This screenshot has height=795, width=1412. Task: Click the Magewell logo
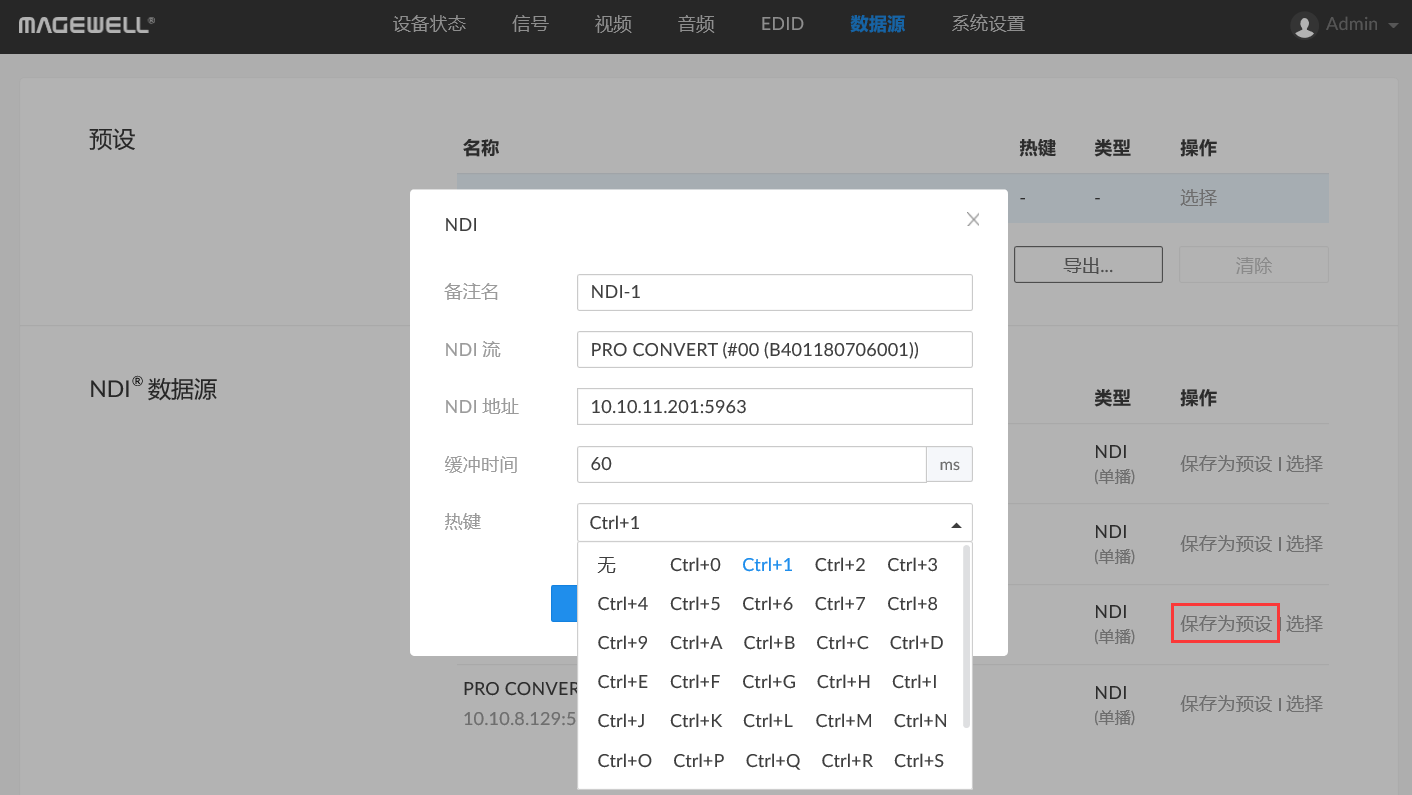coord(86,25)
